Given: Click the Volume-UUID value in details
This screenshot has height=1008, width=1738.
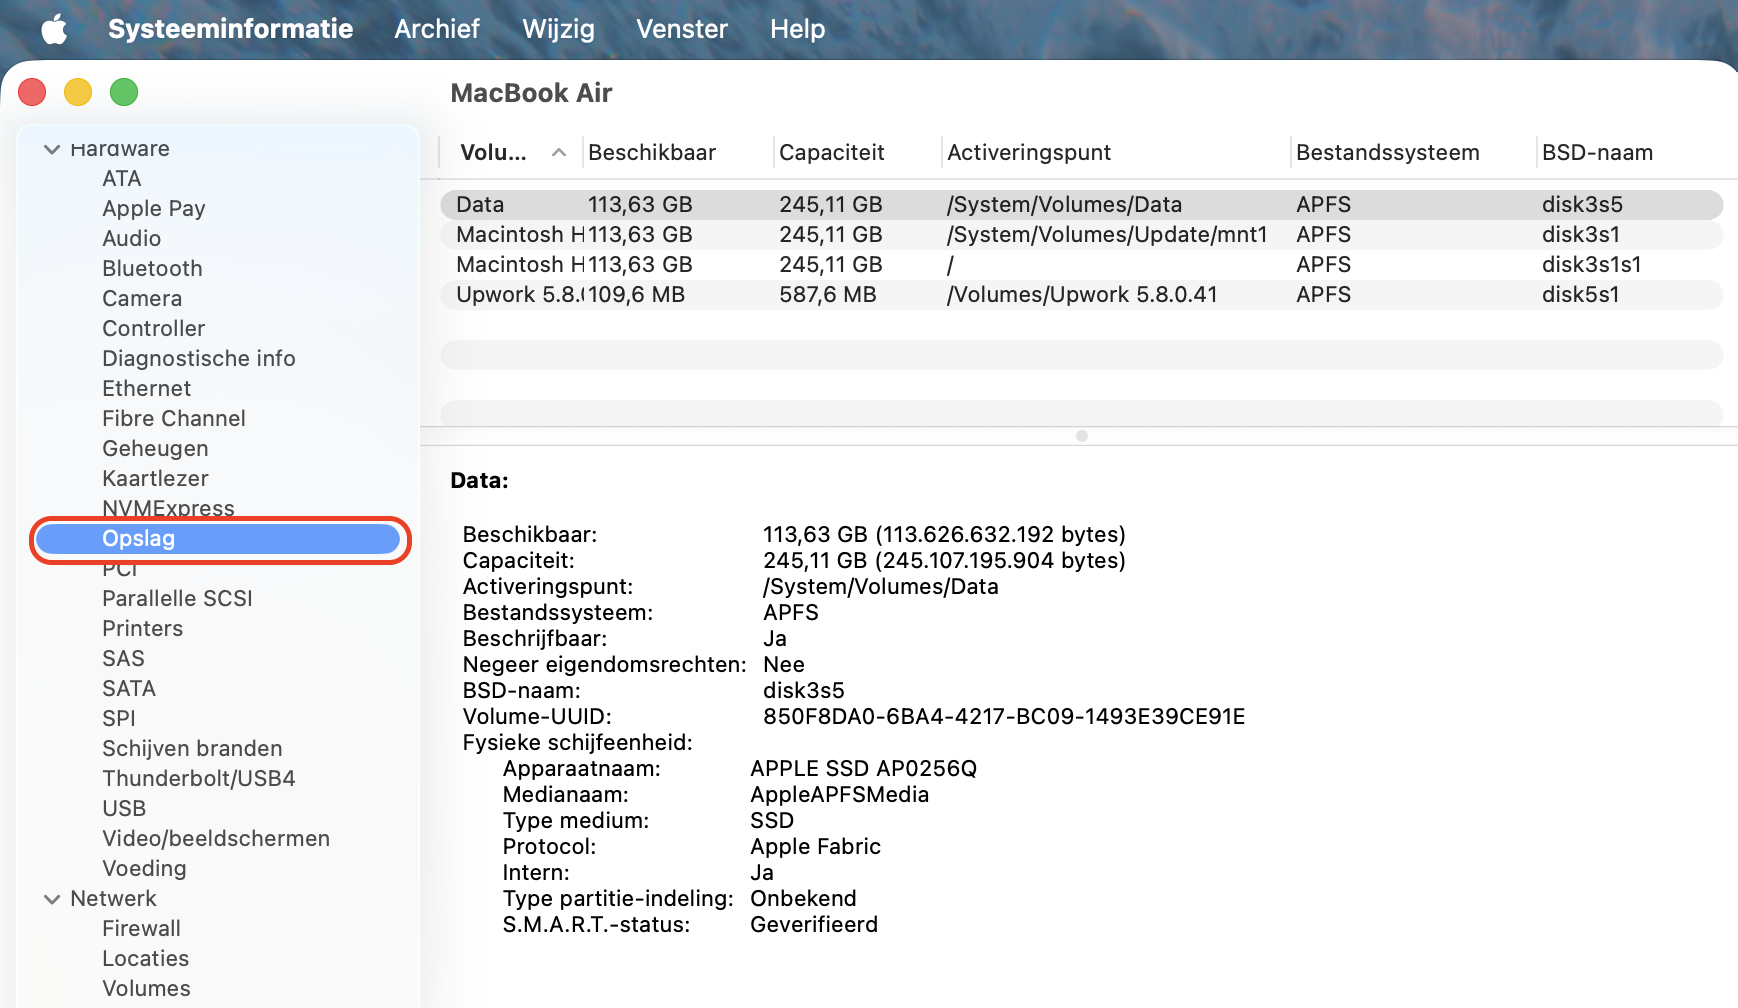Looking at the screenshot, I should coord(1004,717).
